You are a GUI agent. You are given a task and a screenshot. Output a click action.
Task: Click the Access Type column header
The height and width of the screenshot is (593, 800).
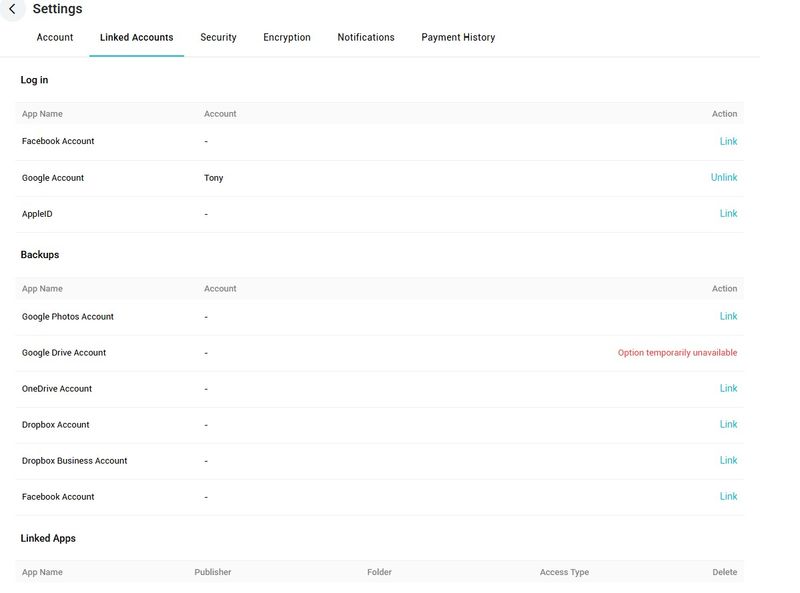click(564, 573)
